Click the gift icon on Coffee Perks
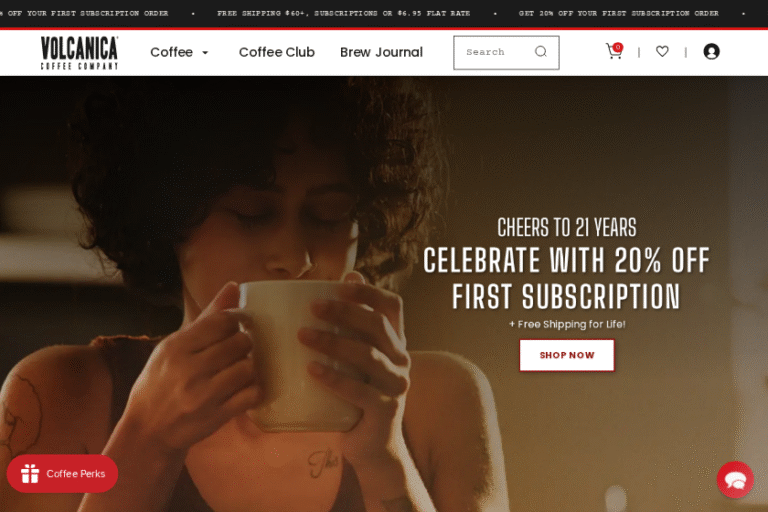The image size is (768, 512). point(30,473)
